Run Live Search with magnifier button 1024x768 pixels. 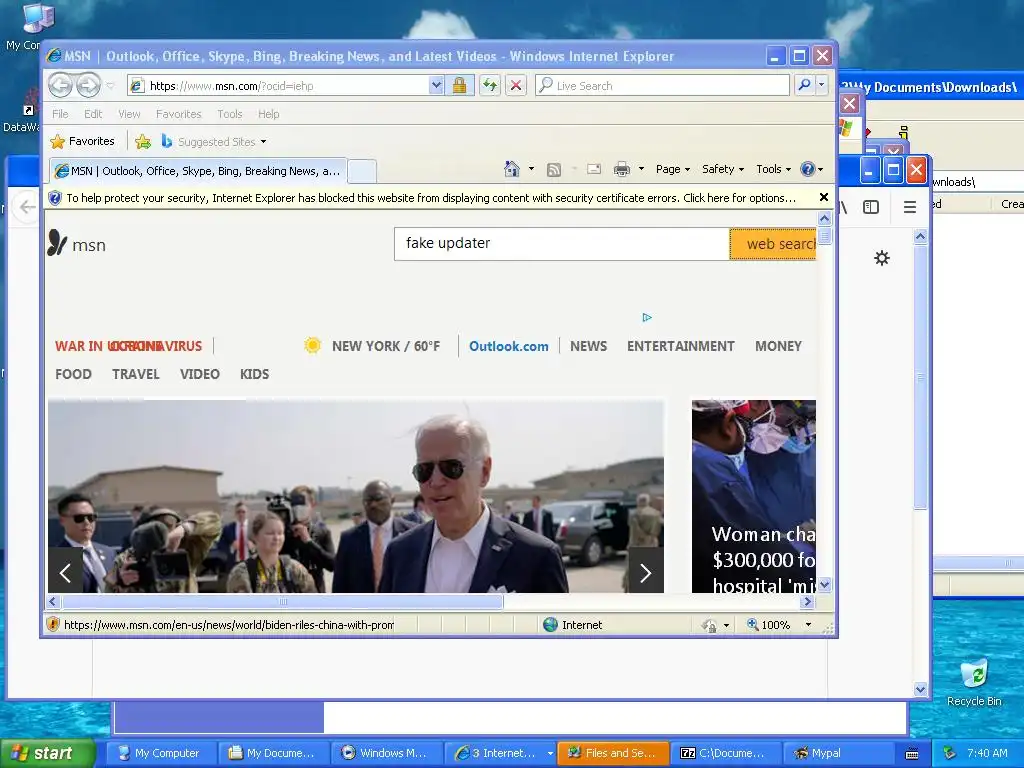[805, 85]
